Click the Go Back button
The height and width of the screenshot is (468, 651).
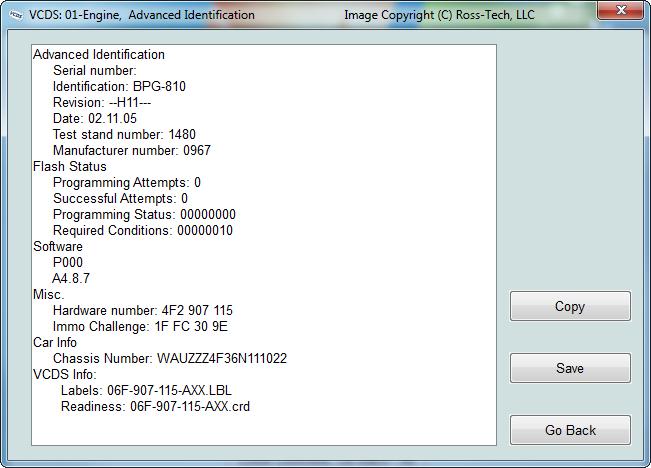click(x=570, y=430)
